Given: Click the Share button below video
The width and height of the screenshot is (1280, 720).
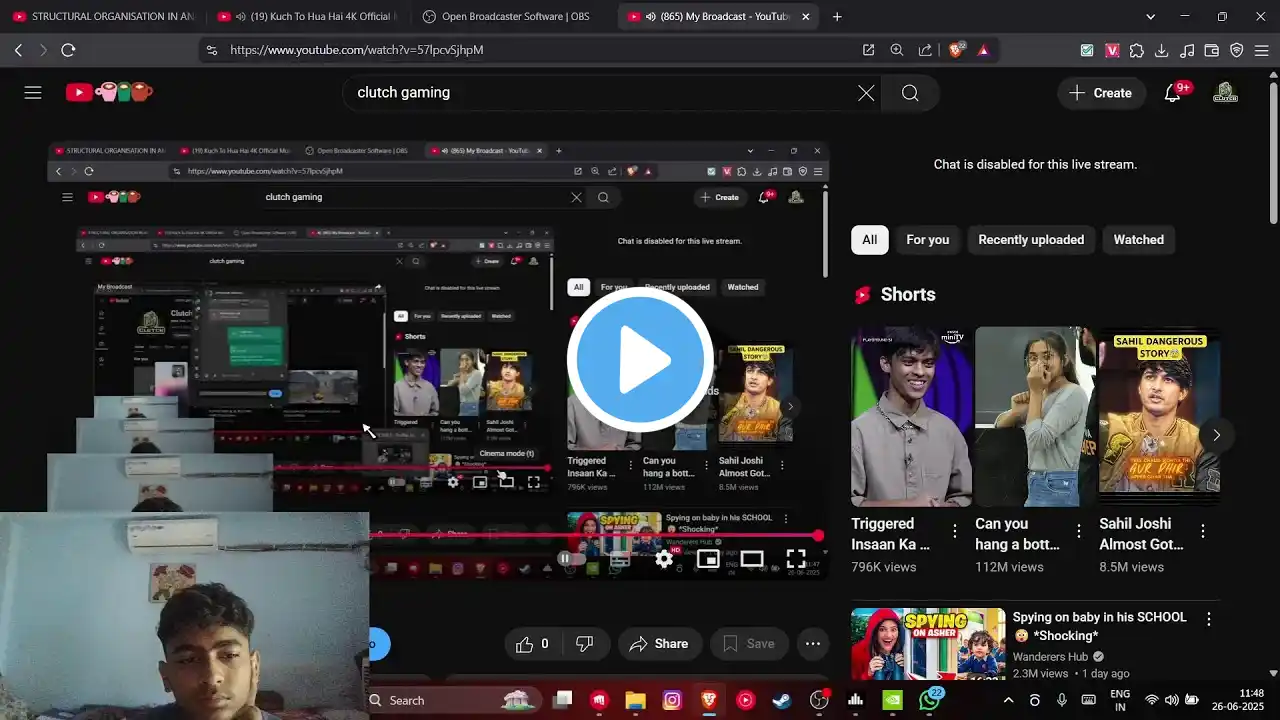Looking at the screenshot, I should tap(660, 644).
